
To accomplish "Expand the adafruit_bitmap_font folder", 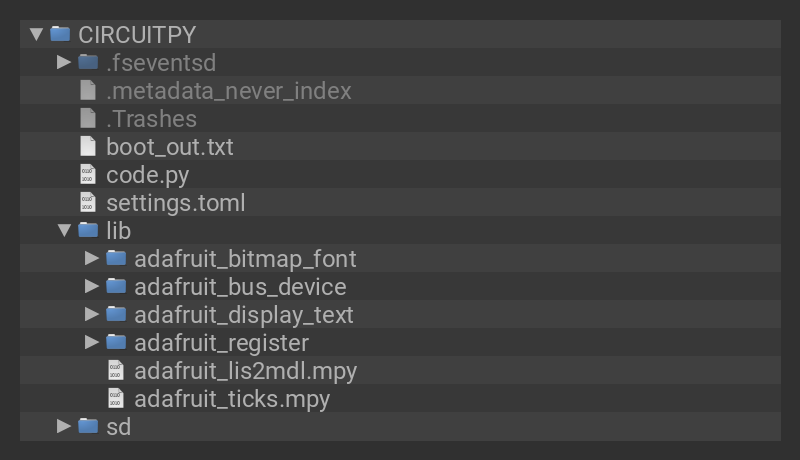I will click(92, 258).
